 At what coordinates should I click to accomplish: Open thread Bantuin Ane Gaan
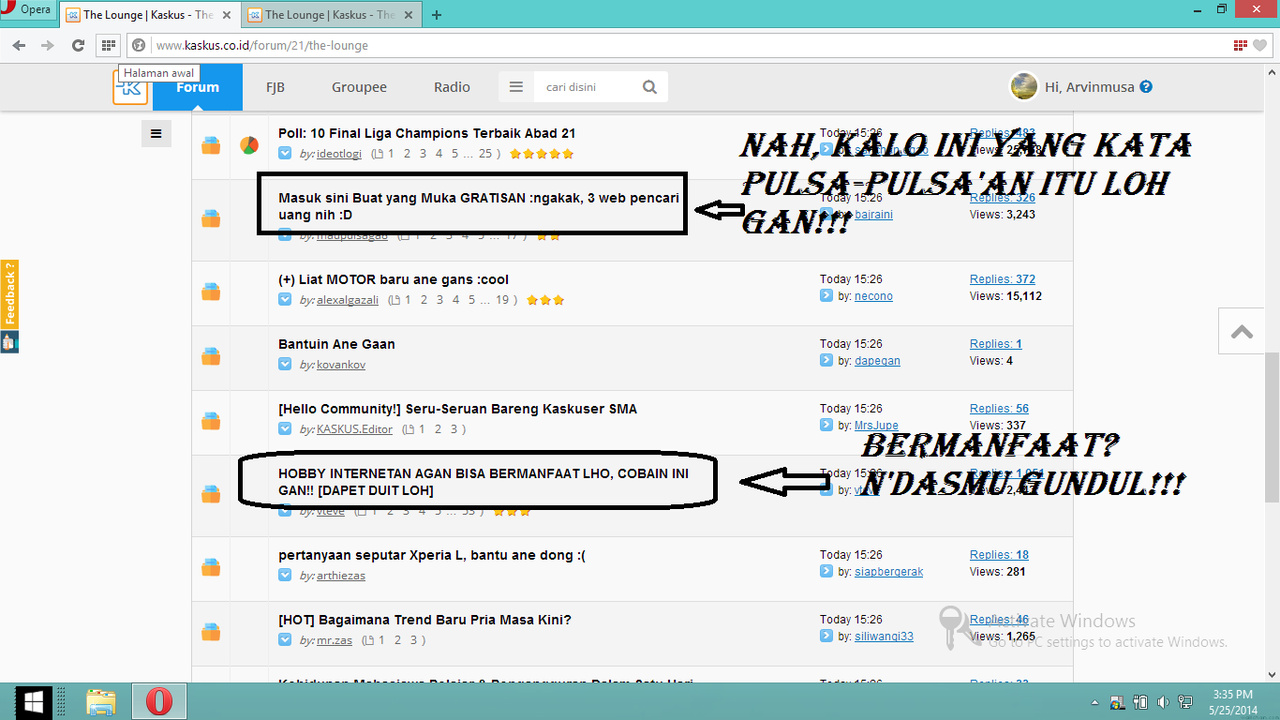pos(337,344)
